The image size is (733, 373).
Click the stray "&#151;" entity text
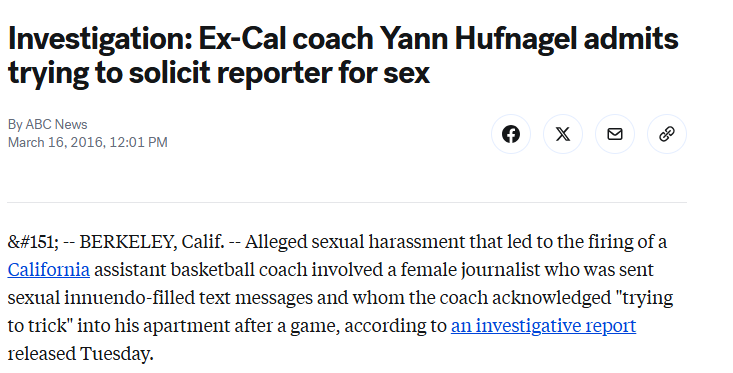(33, 242)
